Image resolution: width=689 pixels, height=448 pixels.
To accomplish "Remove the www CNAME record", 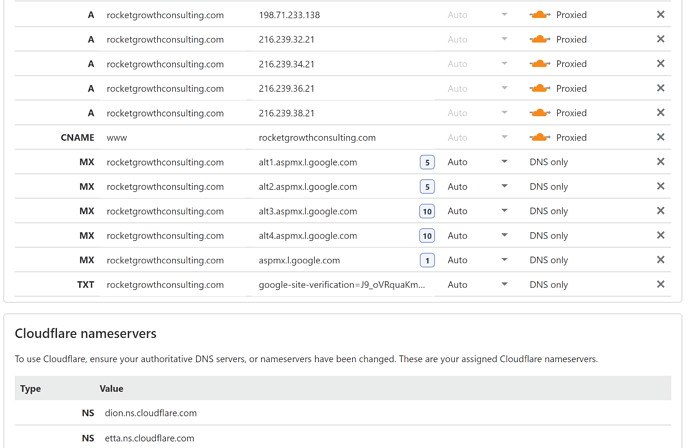I will coord(660,137).
